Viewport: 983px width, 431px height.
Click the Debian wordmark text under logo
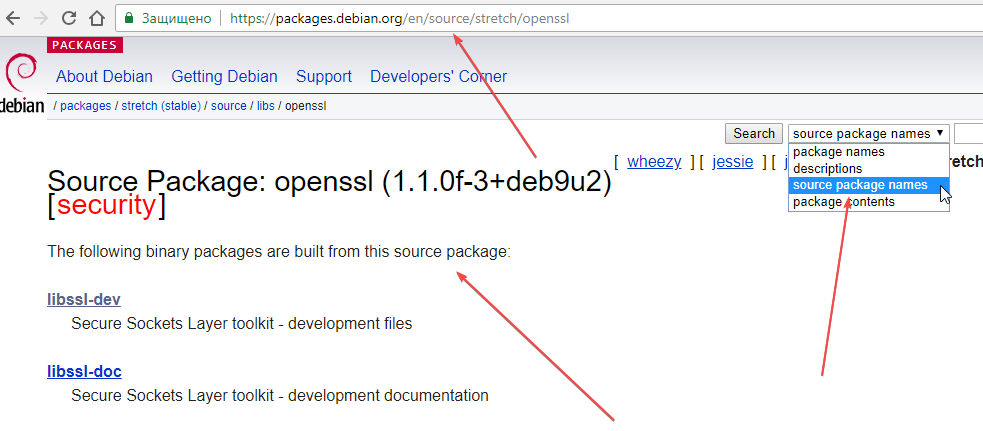click(21, 105)
